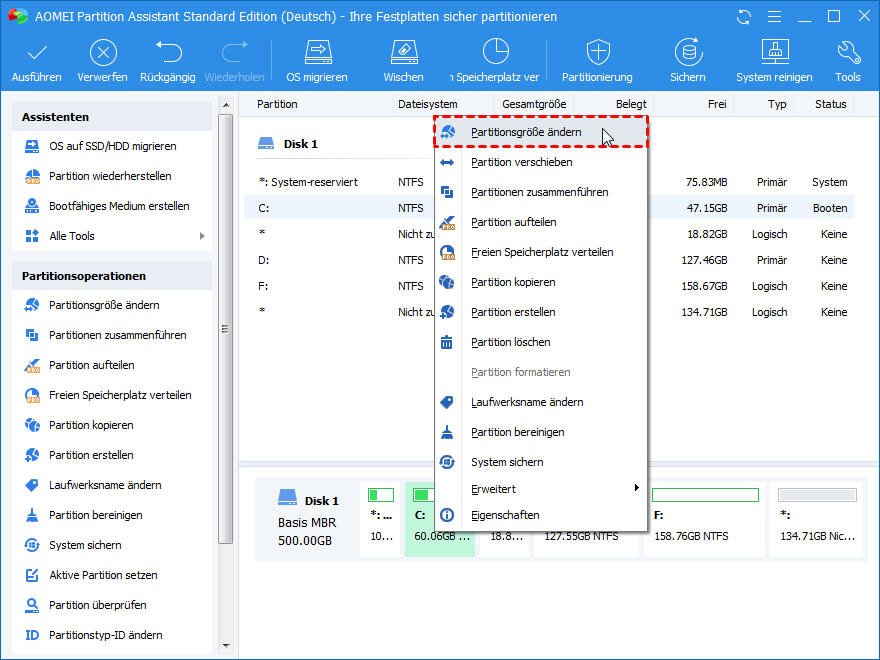Click the Dateisystem column header
This screenshot has width=880, height=660.
pyautogui.click(x=428, y=104)
